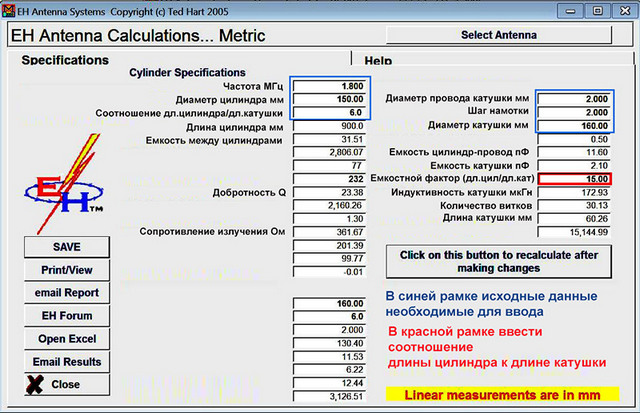This screenshot has height=413, width=640.
Task: Click the lower field showing 6.22
Action: (329, 370)
